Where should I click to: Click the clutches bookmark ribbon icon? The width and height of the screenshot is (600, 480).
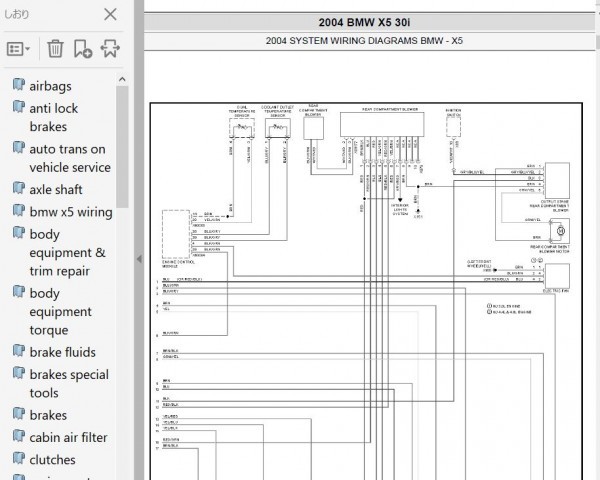(19, 458)
